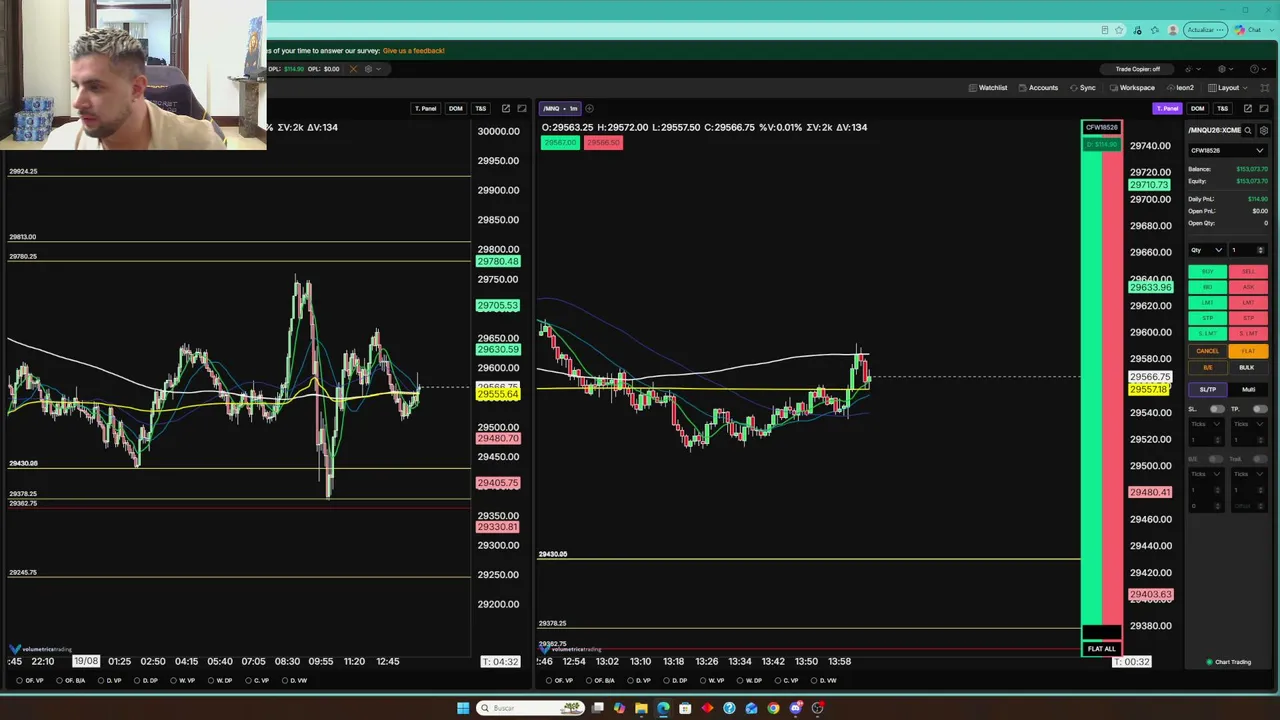This screenshot has height=720, width=1280.
Task: Select OF. B/A radio on left chart
Action: [x=70, y=681]
